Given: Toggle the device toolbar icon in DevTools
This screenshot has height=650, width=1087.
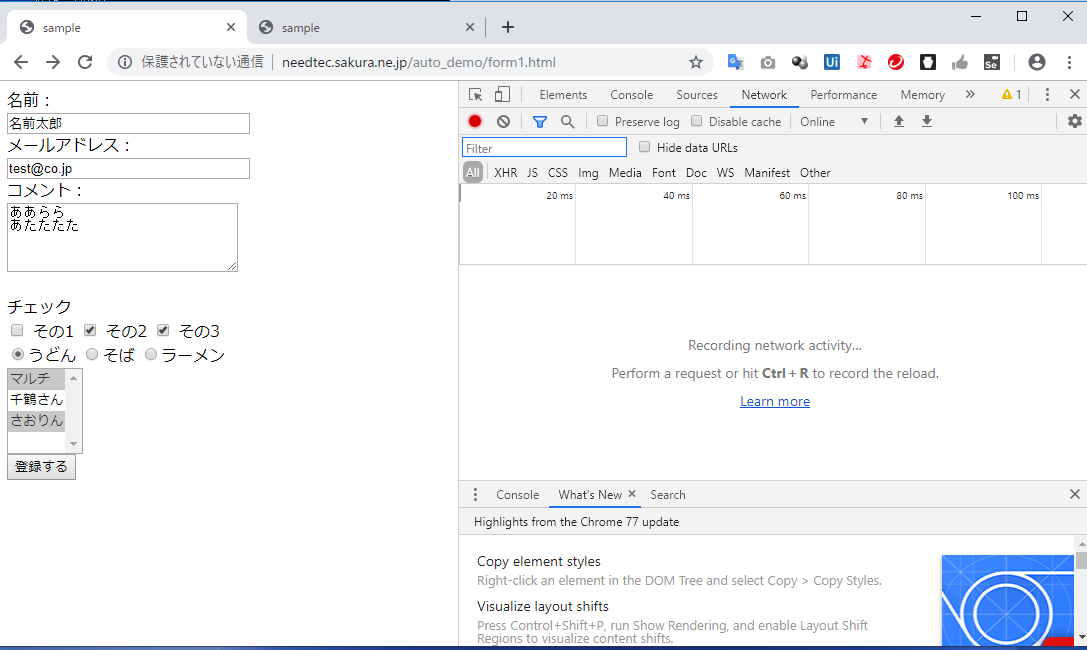Looking at the screenshot, I should click(x=503, y=95).
